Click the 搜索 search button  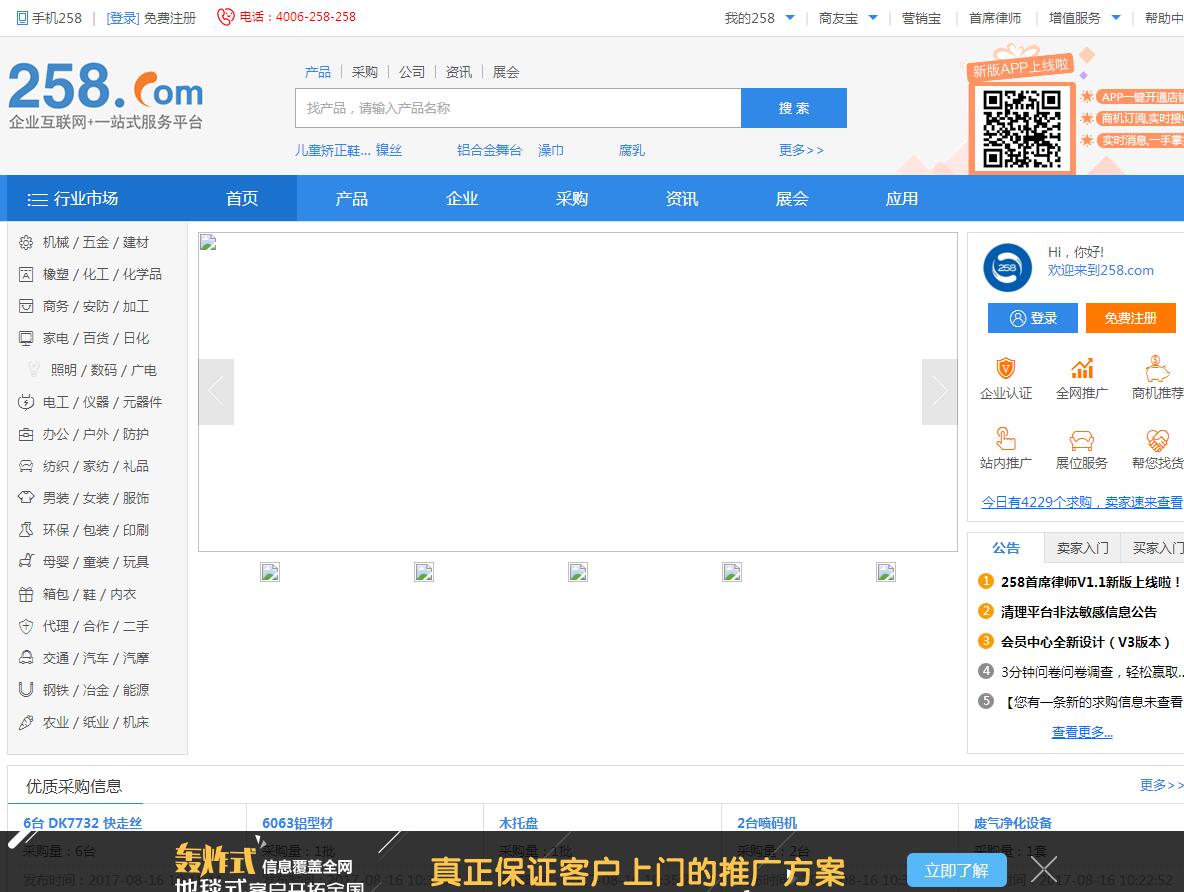[x=794, y=108]
